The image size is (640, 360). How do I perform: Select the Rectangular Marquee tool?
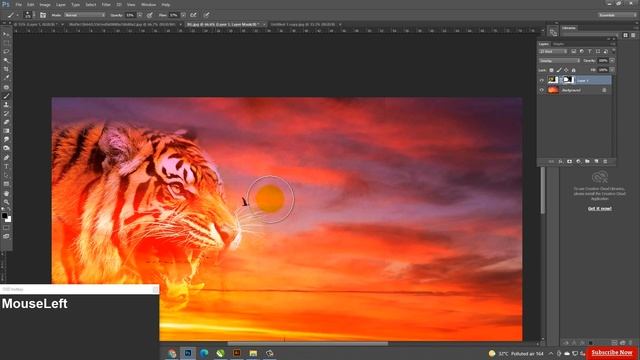click(x=6, y=43)
